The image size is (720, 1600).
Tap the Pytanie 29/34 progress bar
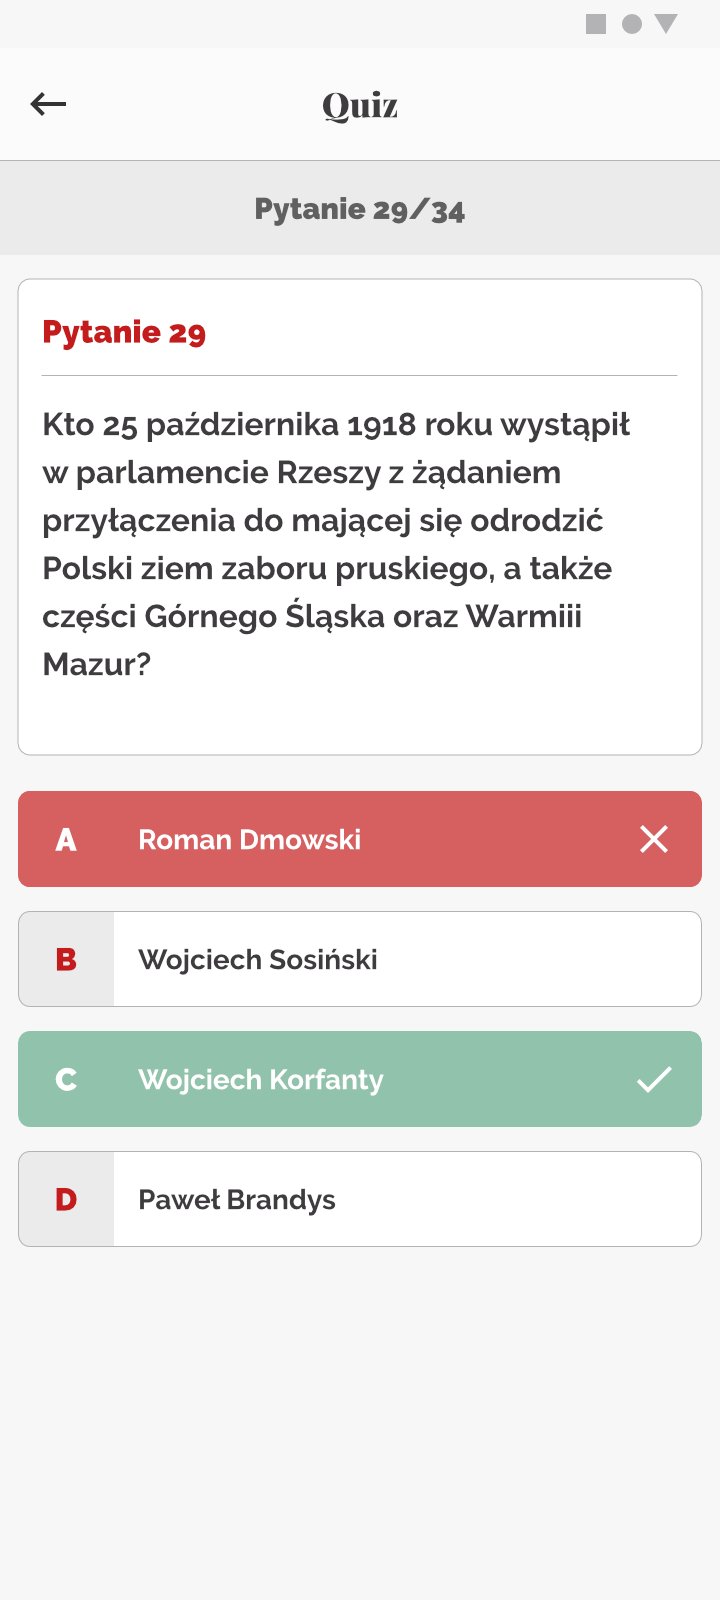point(360,209)
